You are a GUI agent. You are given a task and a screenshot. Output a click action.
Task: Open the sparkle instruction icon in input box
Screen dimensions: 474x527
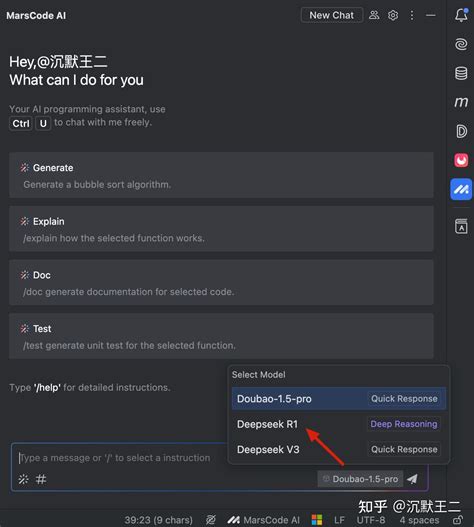24,479
